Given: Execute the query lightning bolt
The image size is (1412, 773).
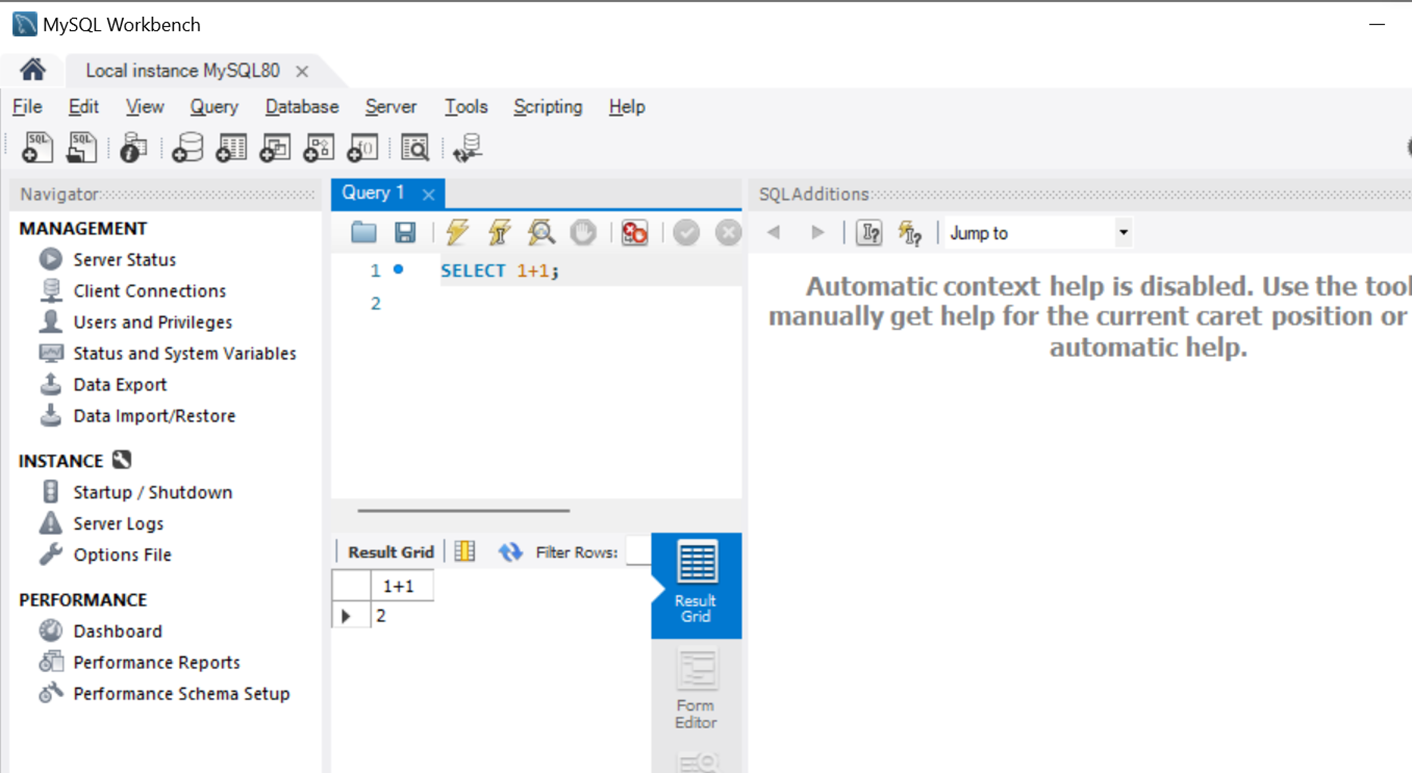Looking at the screenshot, I should coord(457,232).
